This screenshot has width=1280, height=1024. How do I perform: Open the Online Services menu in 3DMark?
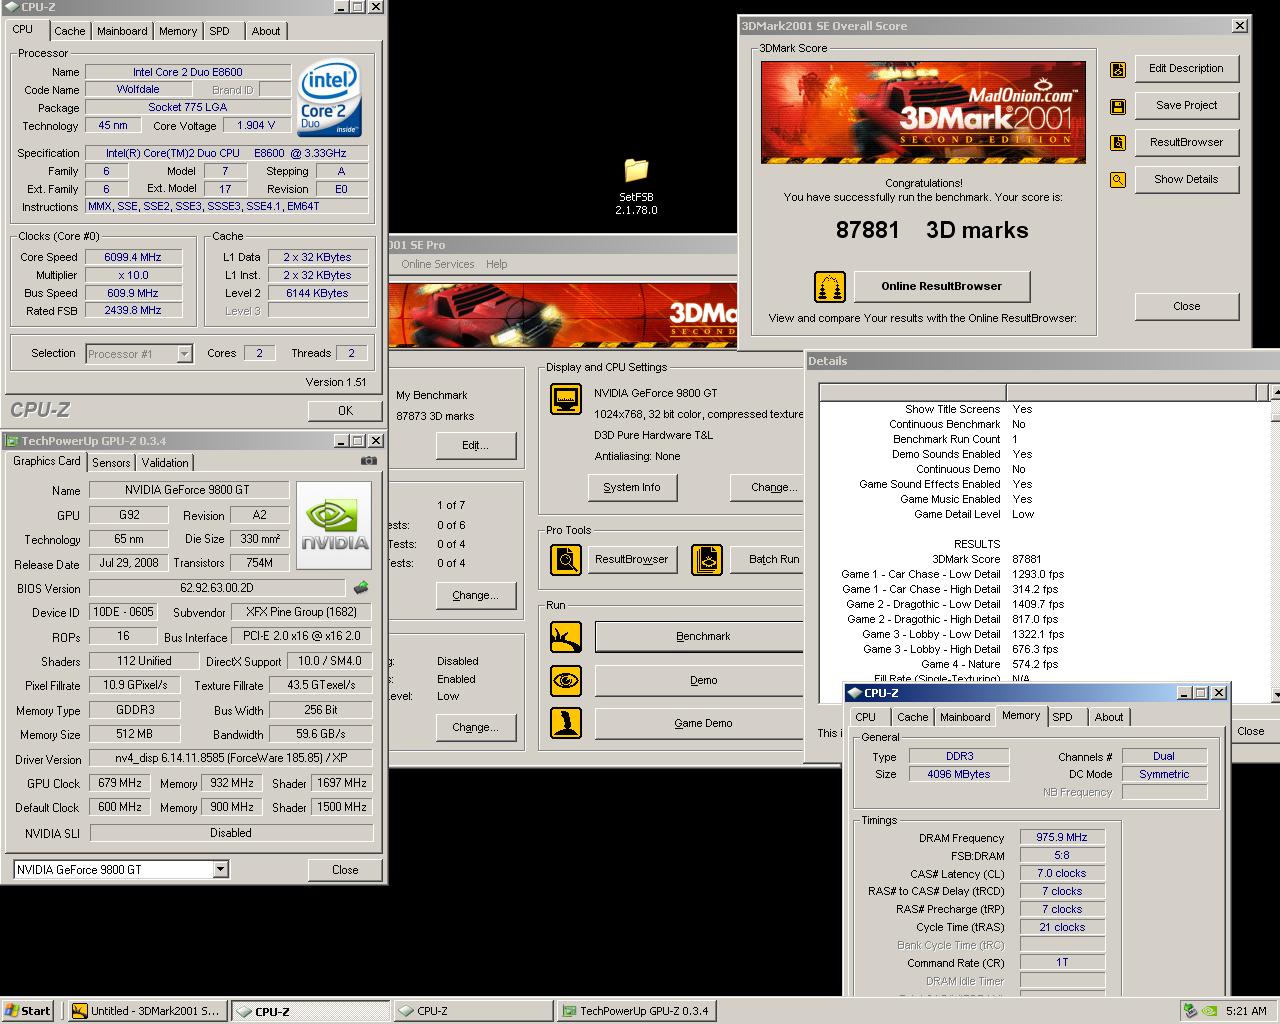(x=438, y=264)
